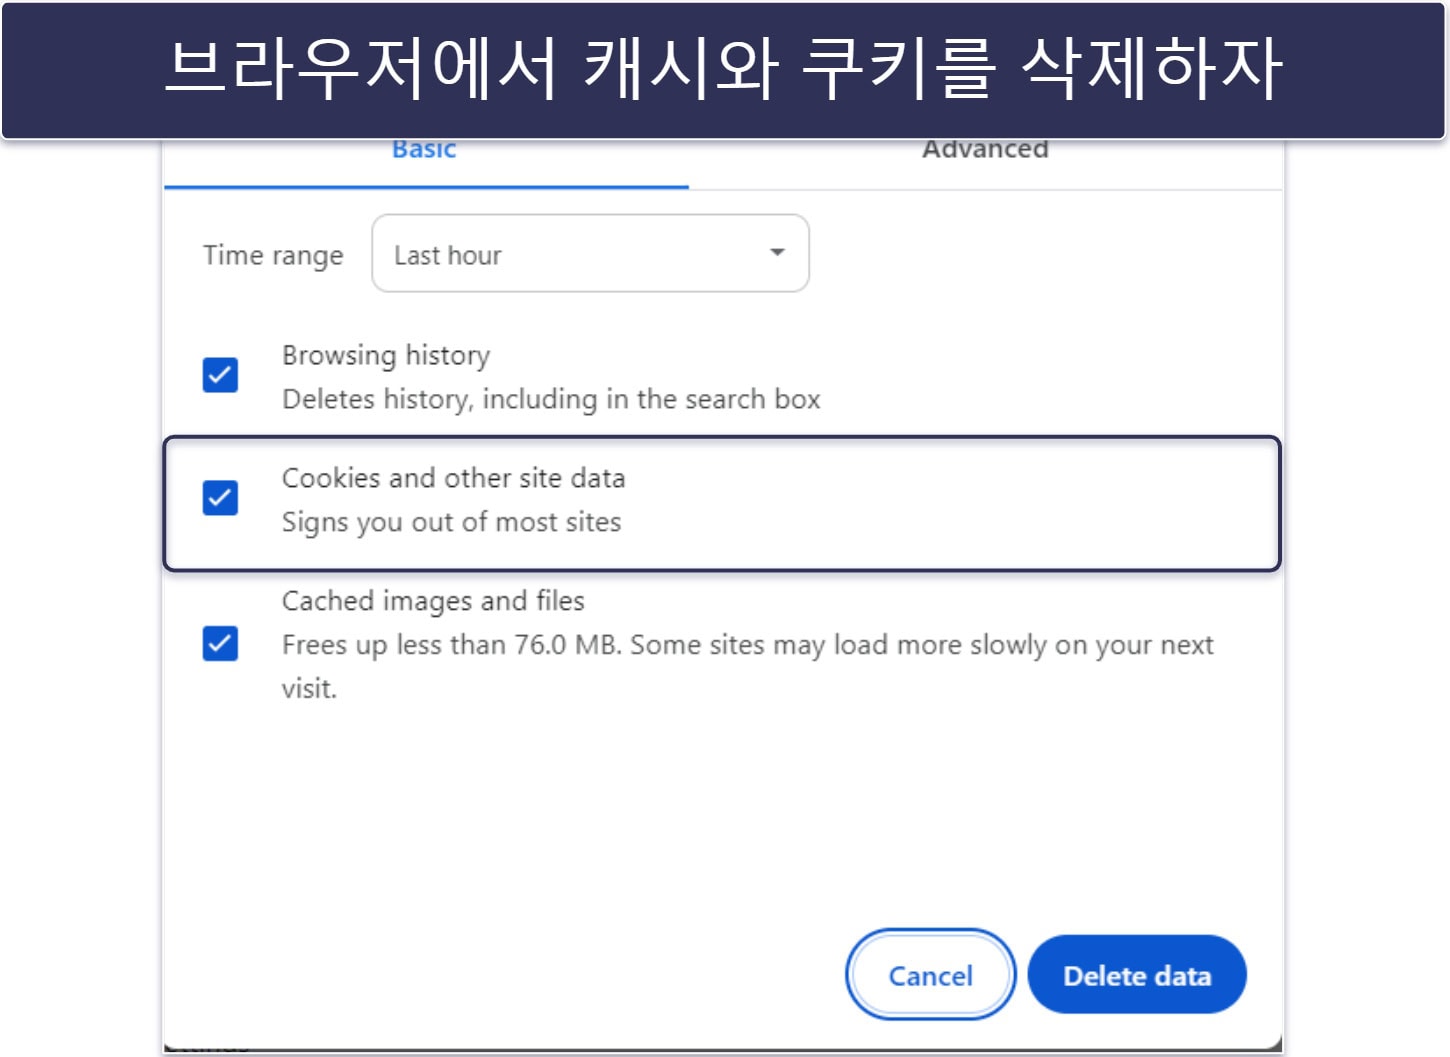This screenshot has height=1057, width=1450.
Task: Click 'Deletes history, including in the search box'
Action: tap(551, 399)
